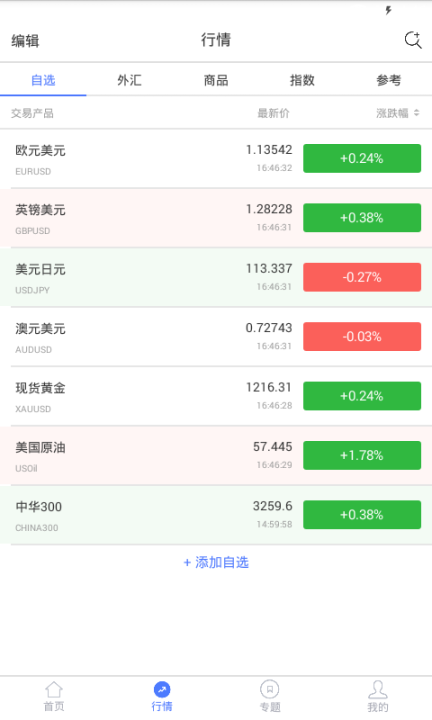Tap the AUDUSD -0.03% red badge
Viewport: 432px width, 720px height.
tap(362, 337)
